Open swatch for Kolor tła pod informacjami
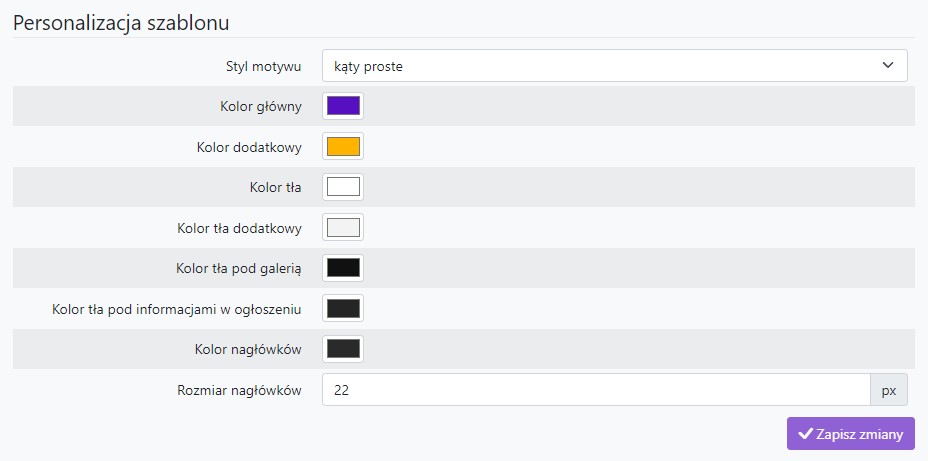The width and height of the screenshot is (928, 461). 343,308
